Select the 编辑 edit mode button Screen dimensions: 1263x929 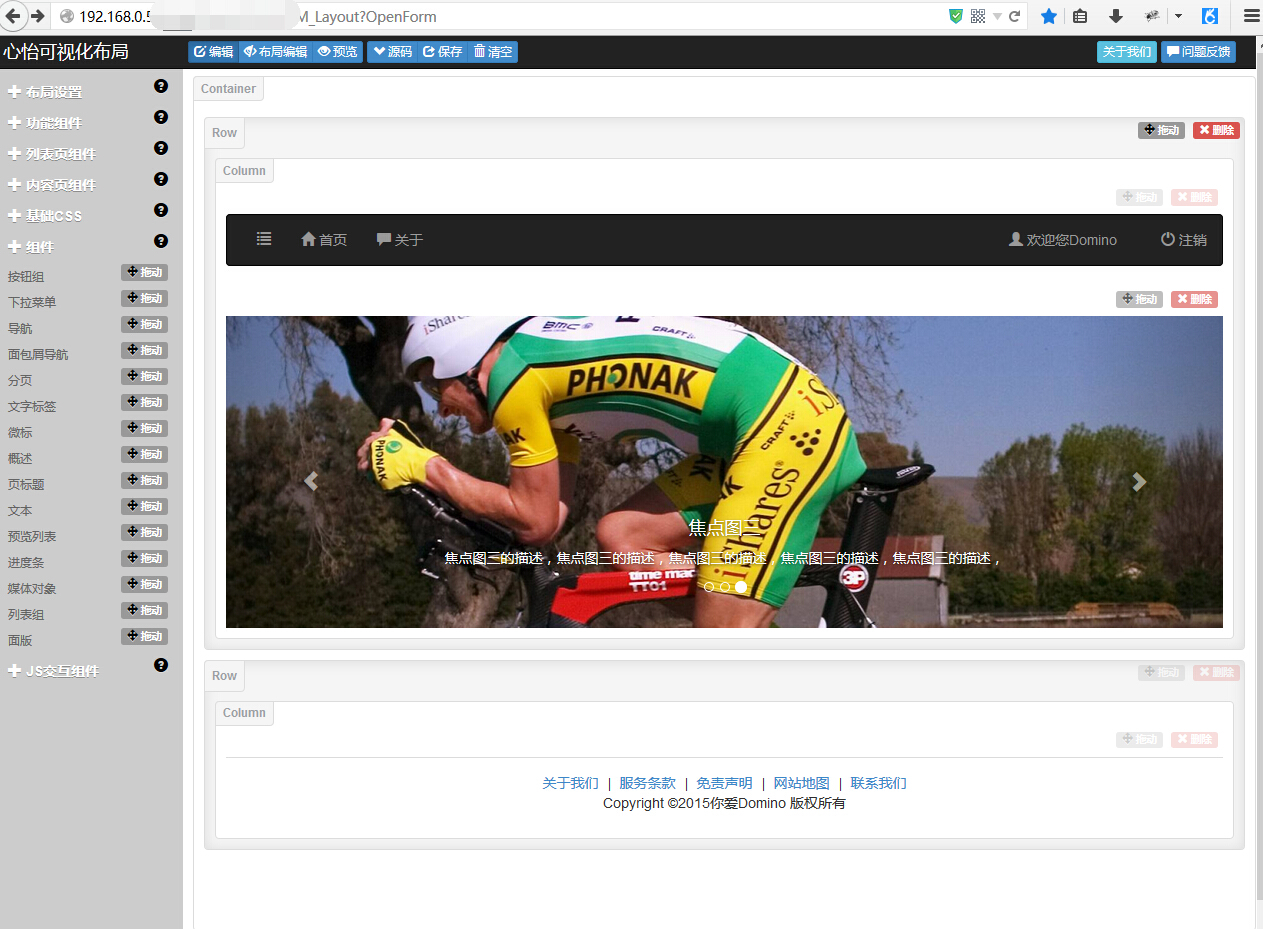(x=213, y=52)
